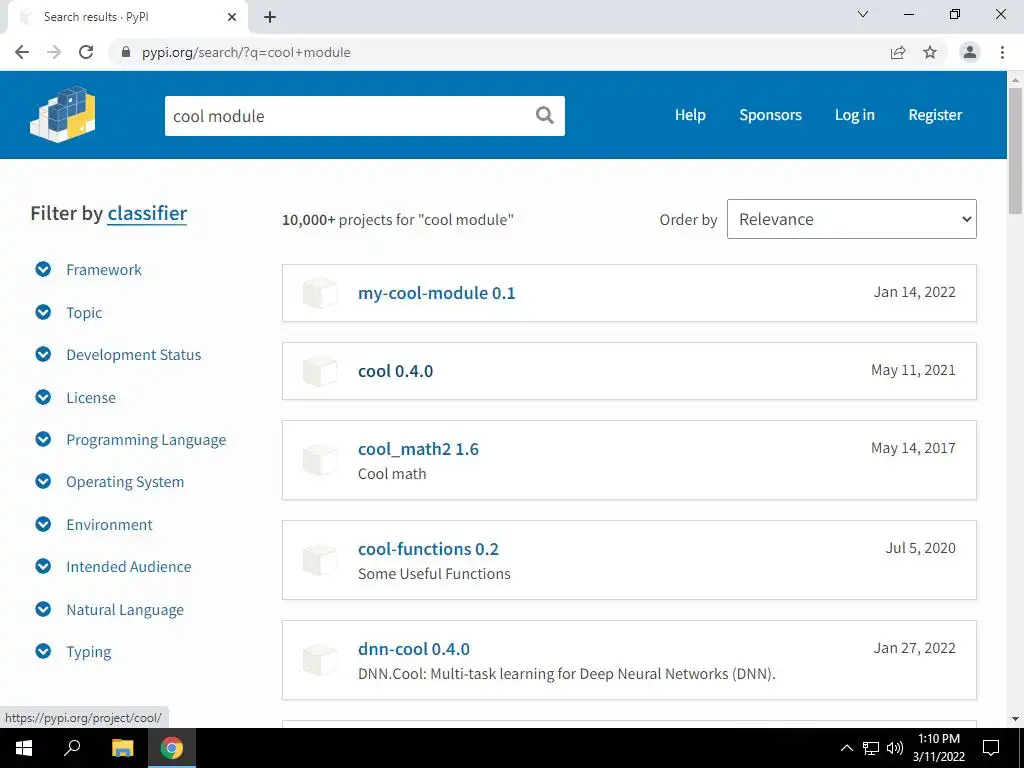Viewport: 1024px width, 768px height.
Task: Click the share page icon in the address bar
Action: click(898, 52)
